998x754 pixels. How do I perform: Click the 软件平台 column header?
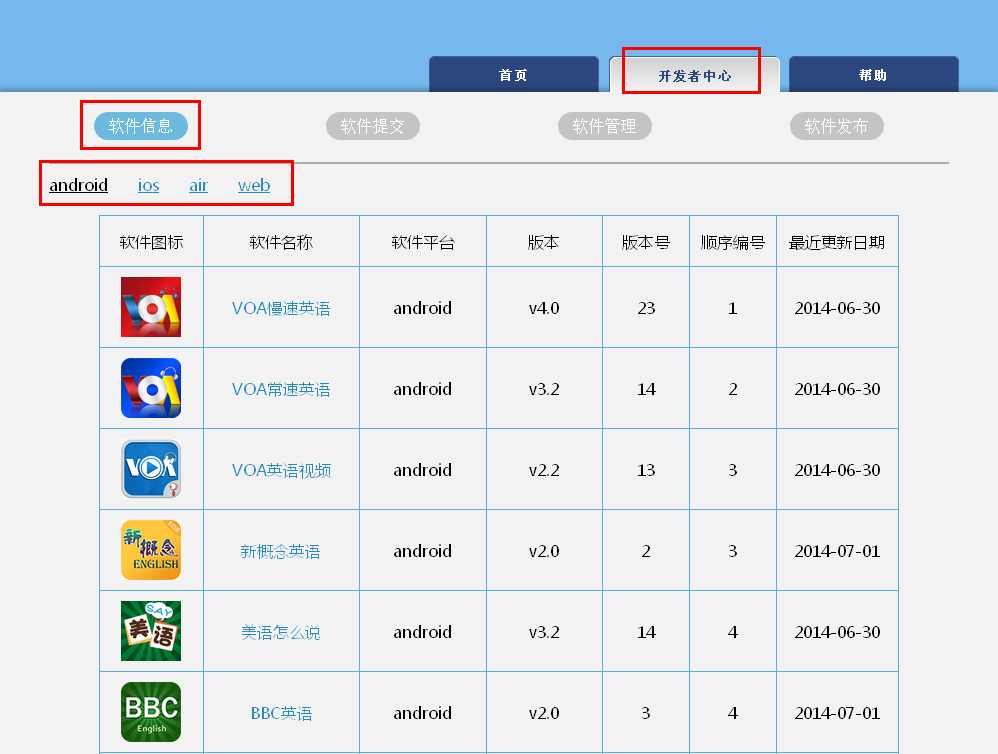point(423,242)
